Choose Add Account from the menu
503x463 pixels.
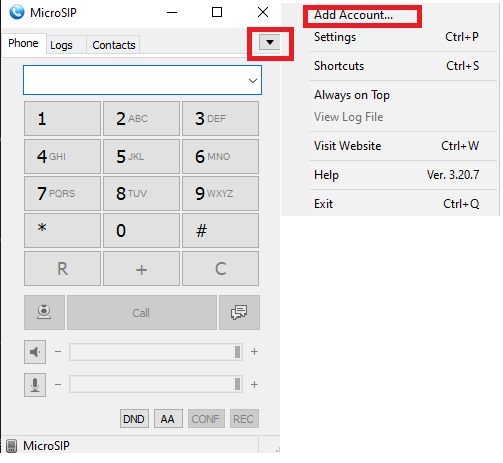point(353,15)
